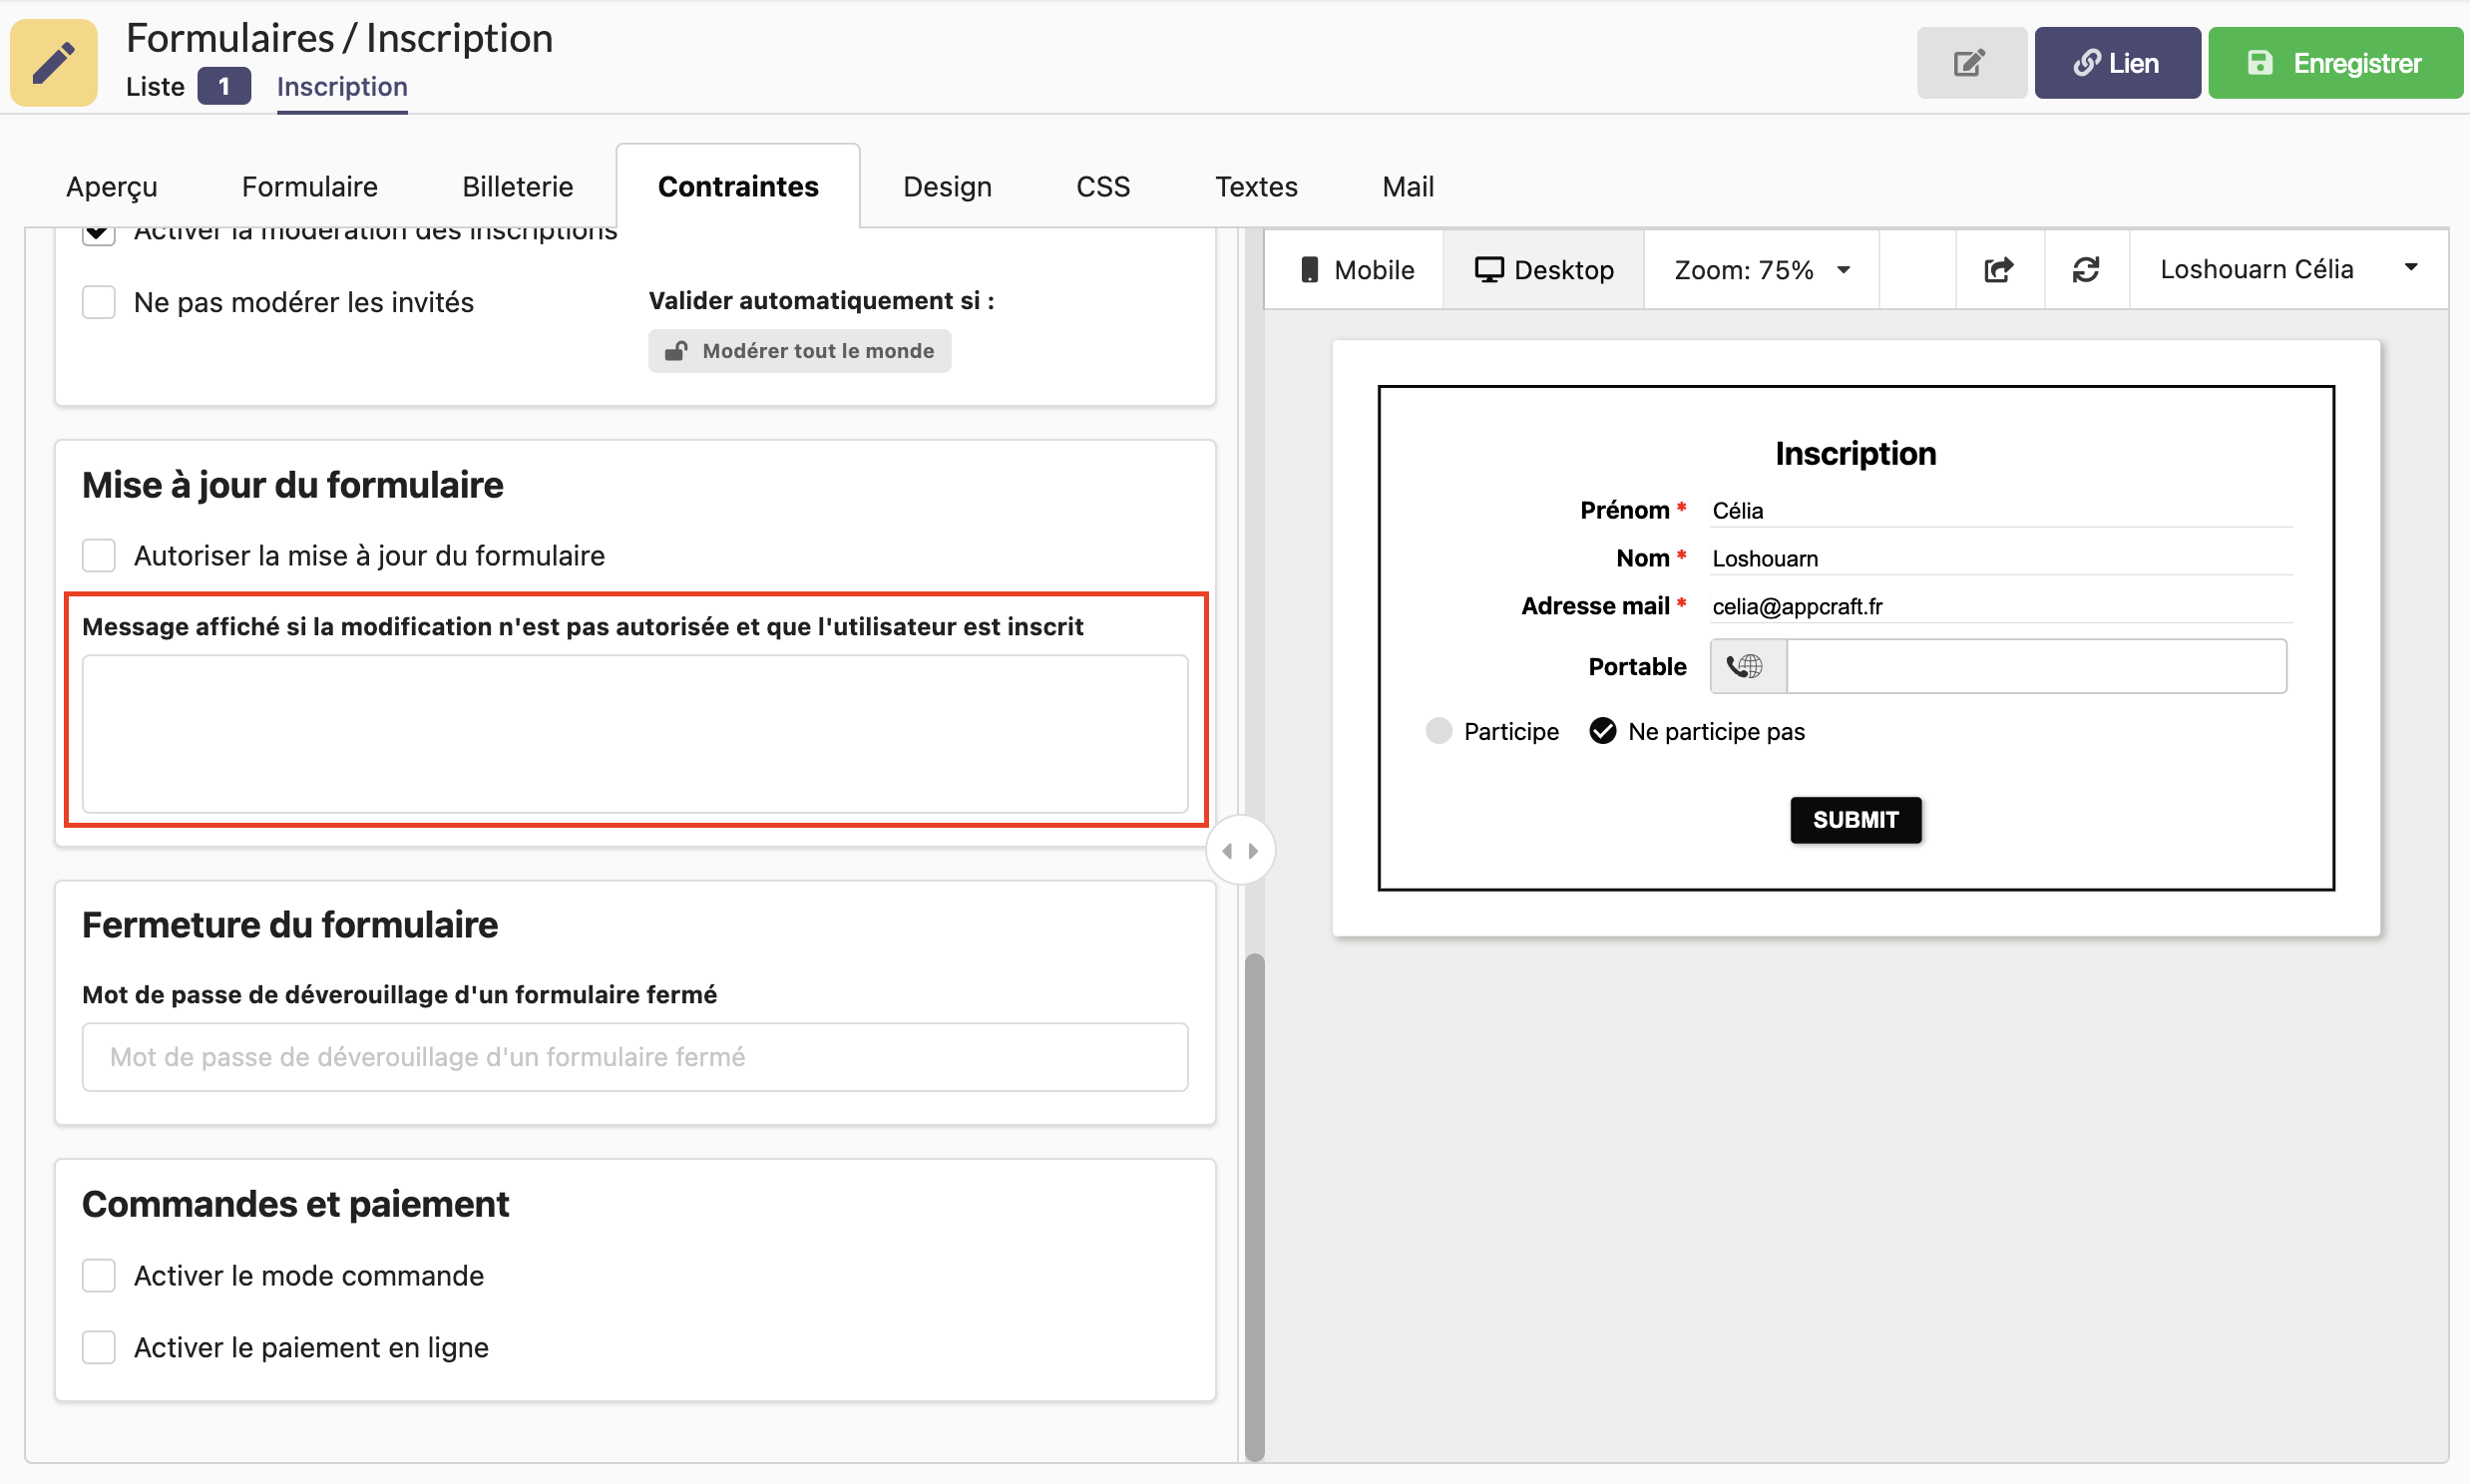2470x1484 pixels.
Task: Switch preview to Desktop view
Action: [x=1543, y=270]
